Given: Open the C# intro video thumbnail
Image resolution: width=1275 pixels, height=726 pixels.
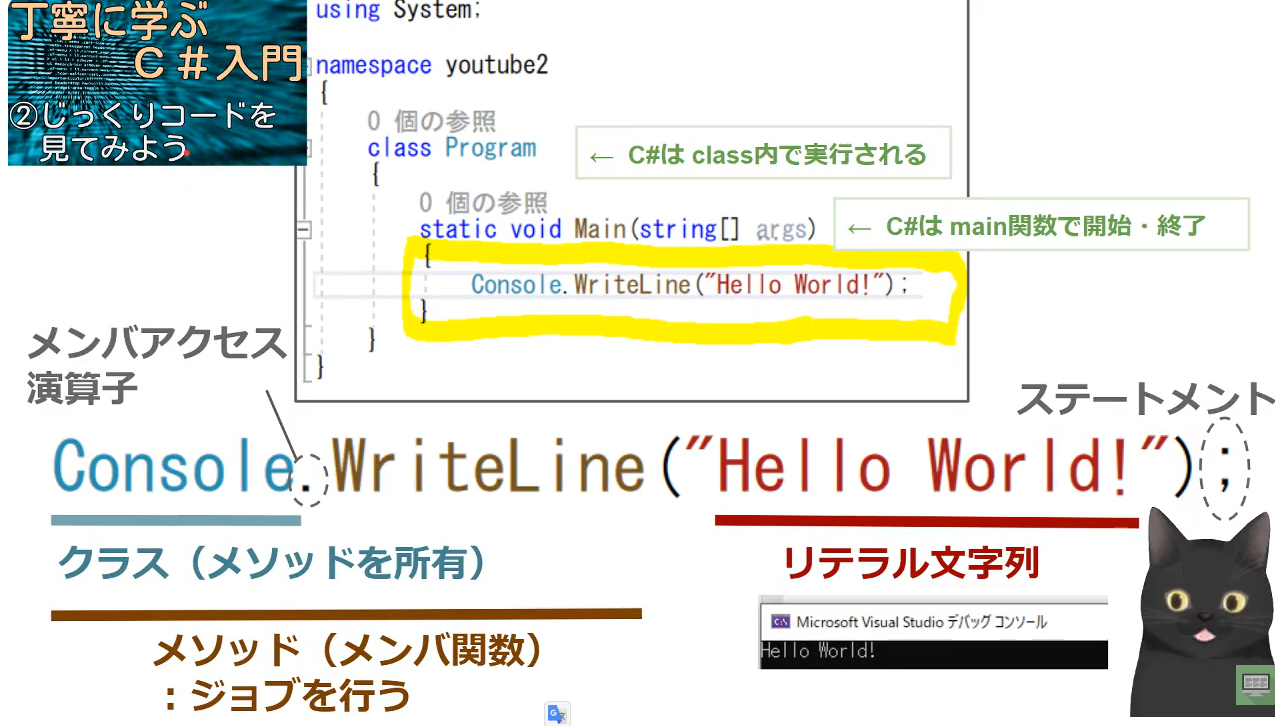Looking at the screenshot, I should [157, 83].
